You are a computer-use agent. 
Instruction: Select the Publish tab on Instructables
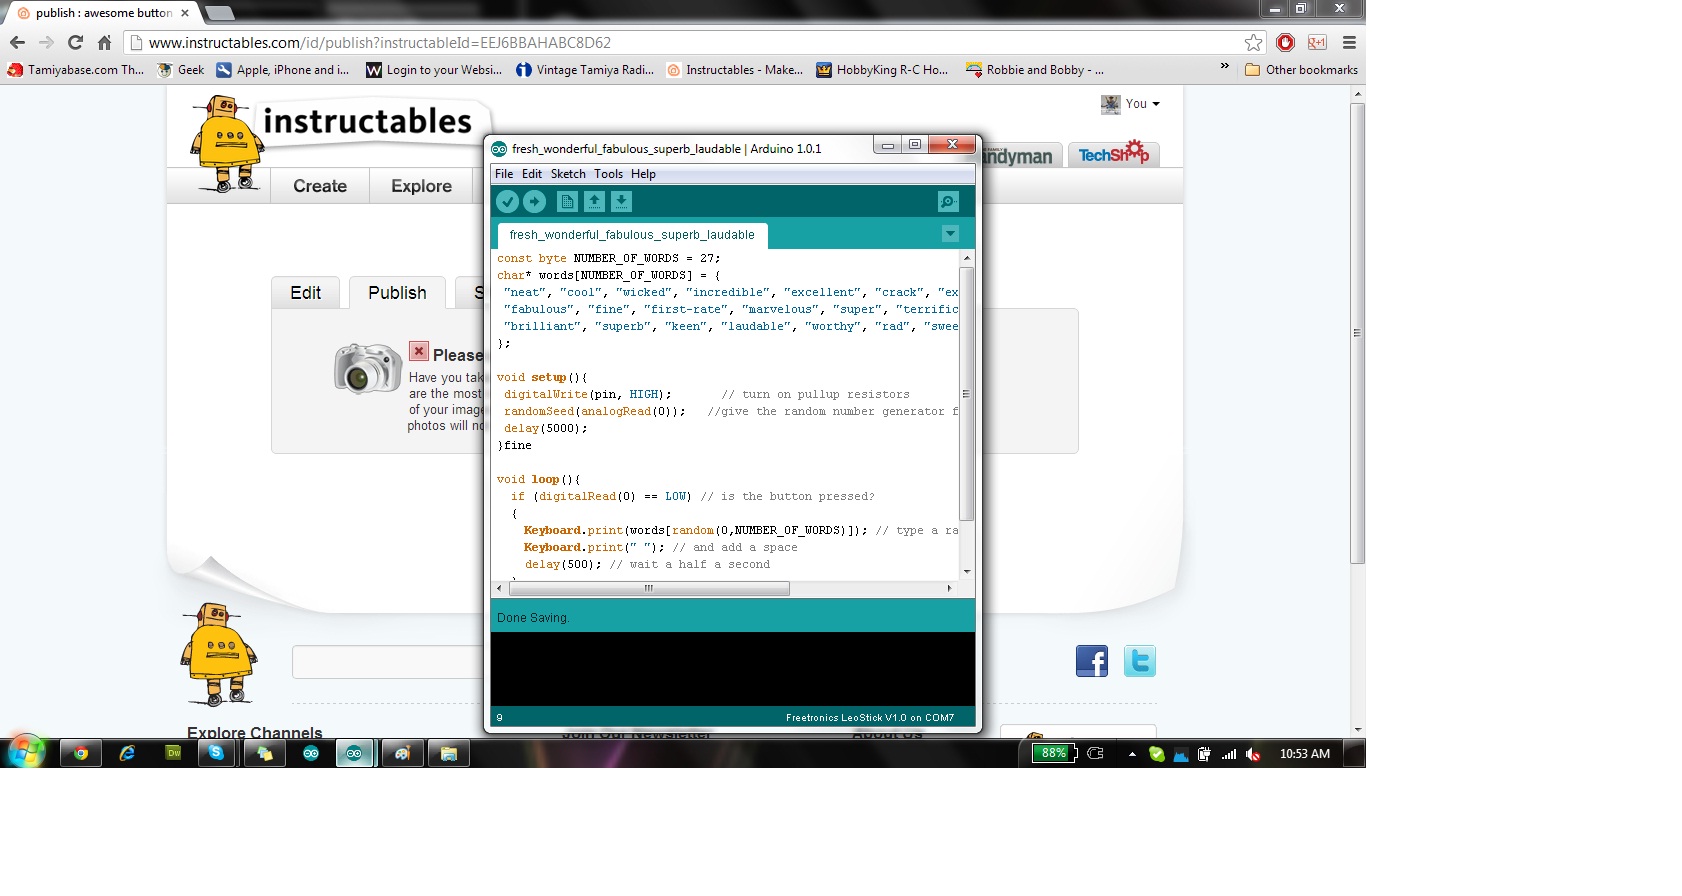click(397, 293)
